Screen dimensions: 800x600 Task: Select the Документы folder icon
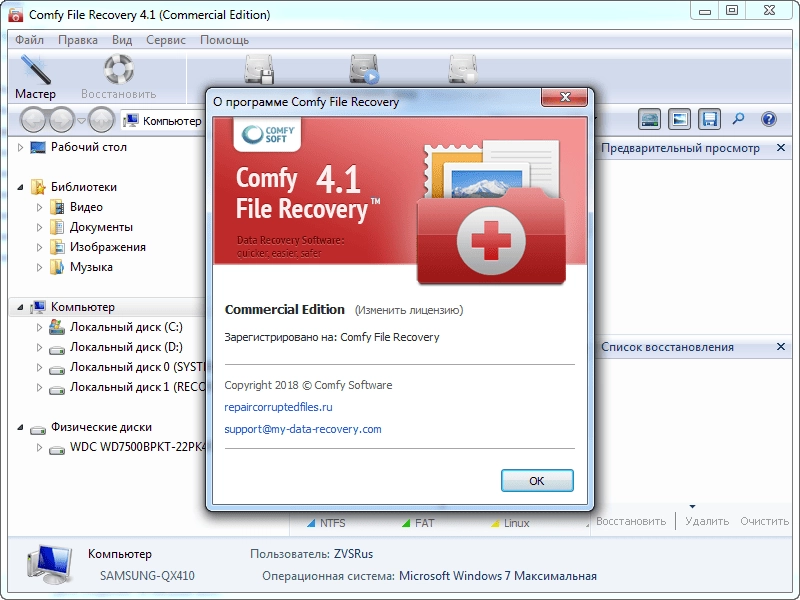point(57,227)
